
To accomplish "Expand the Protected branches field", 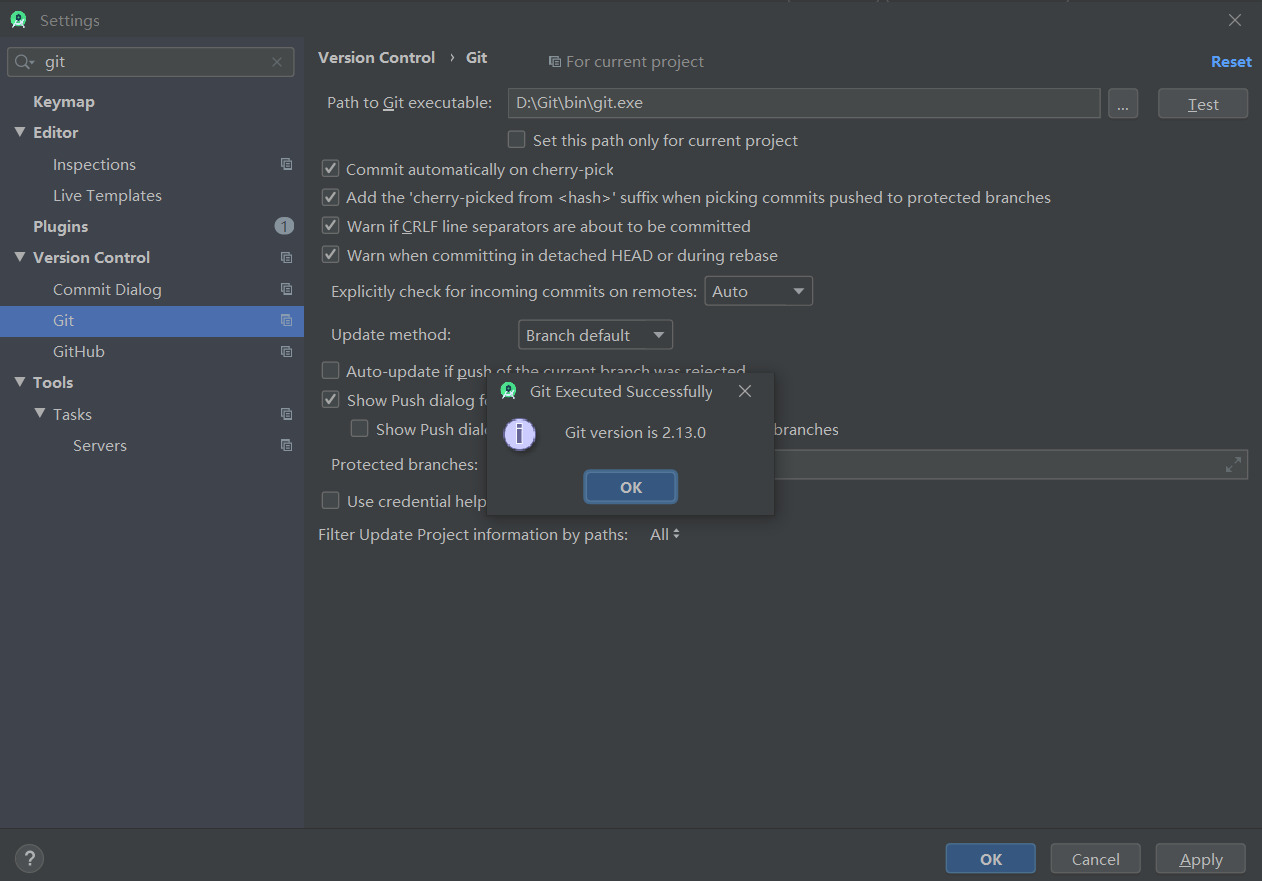I will coord(1233,464).
